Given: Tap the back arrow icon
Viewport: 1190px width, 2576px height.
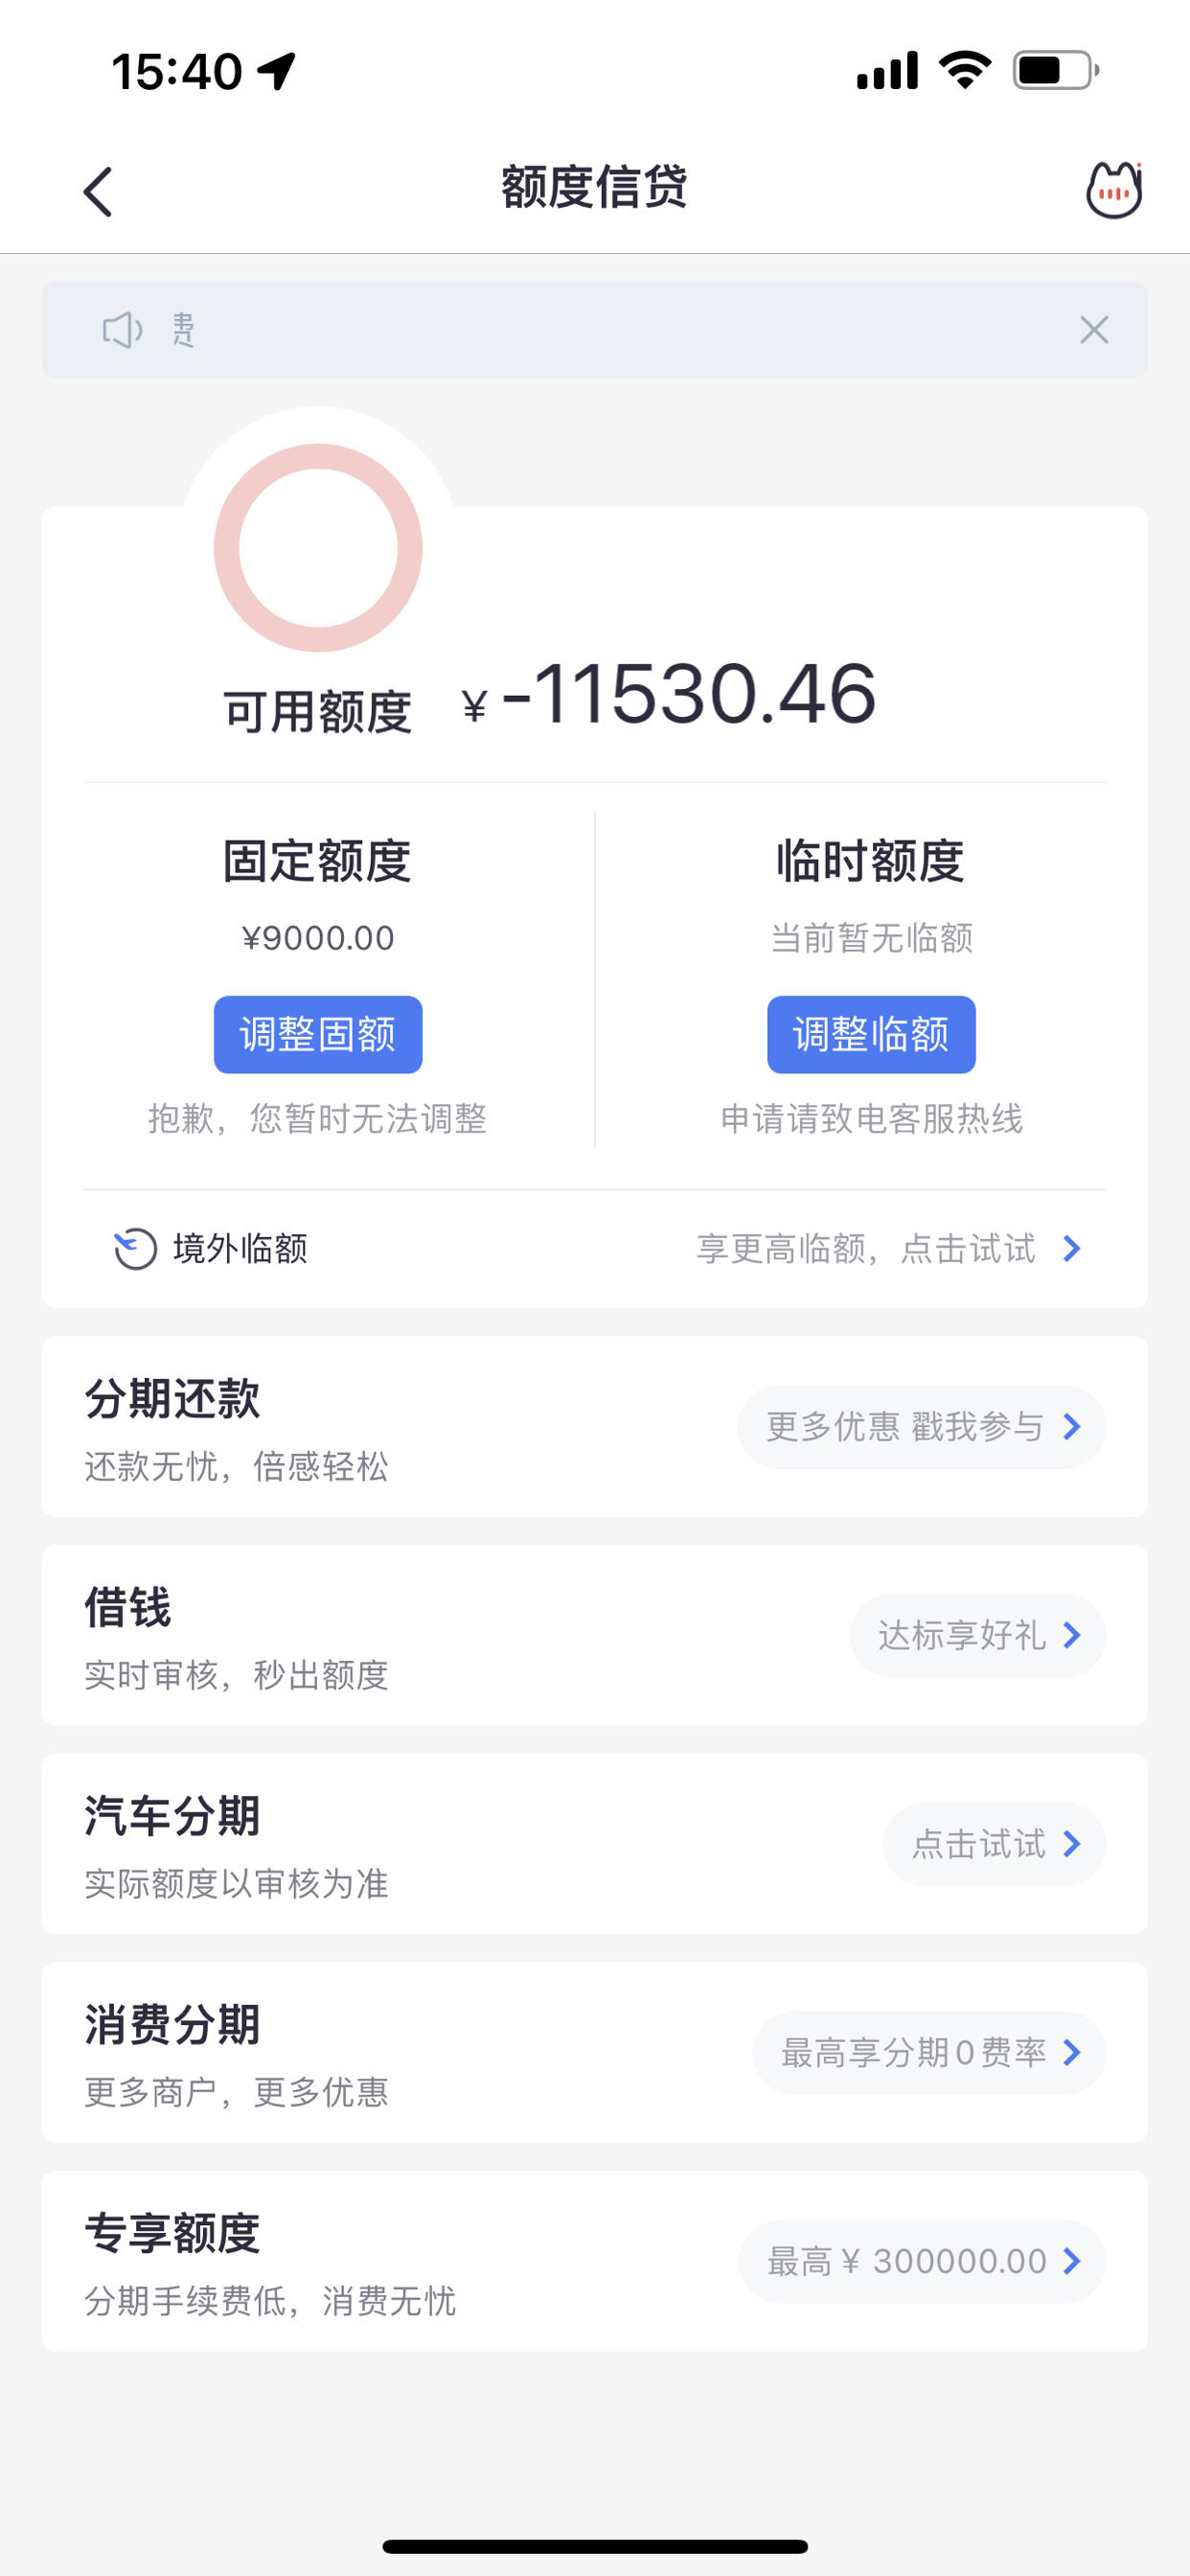Looking at the screenshot, I should pos(97,191).
